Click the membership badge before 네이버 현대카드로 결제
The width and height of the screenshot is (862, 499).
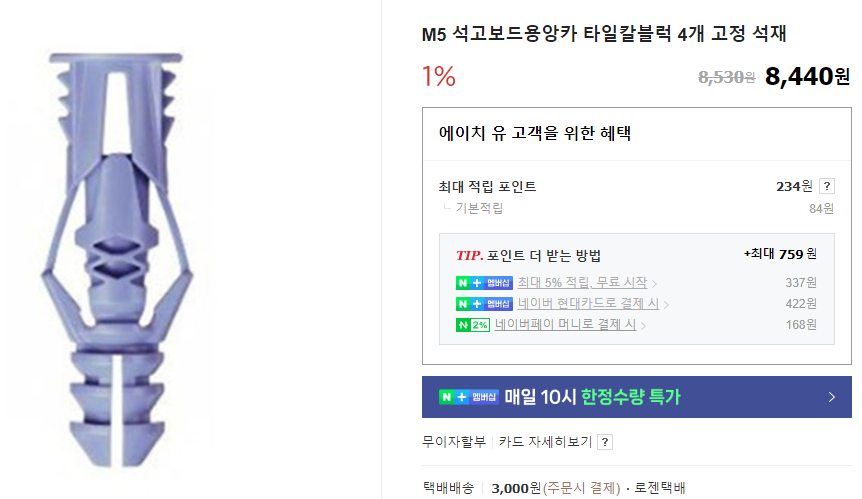(484, 304)
